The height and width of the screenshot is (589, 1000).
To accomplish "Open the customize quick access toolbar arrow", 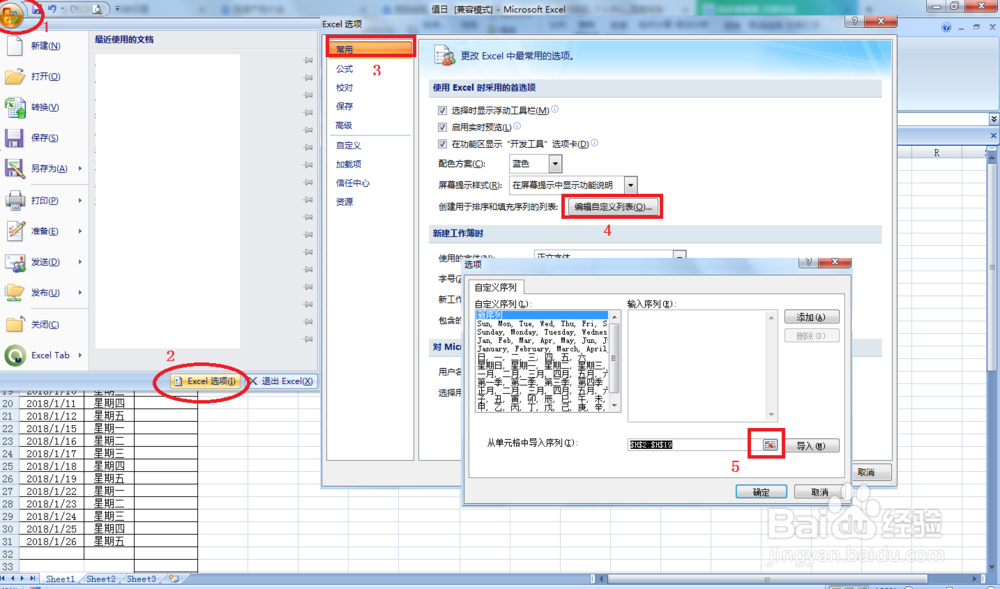I will [117, 9].
